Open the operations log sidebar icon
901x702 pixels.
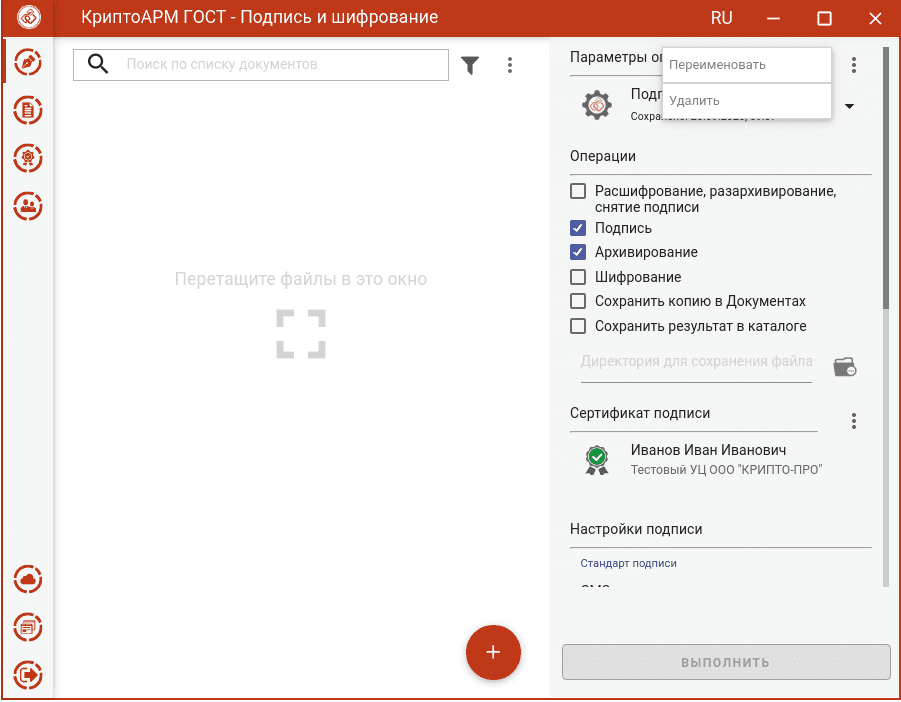(28, 627)
